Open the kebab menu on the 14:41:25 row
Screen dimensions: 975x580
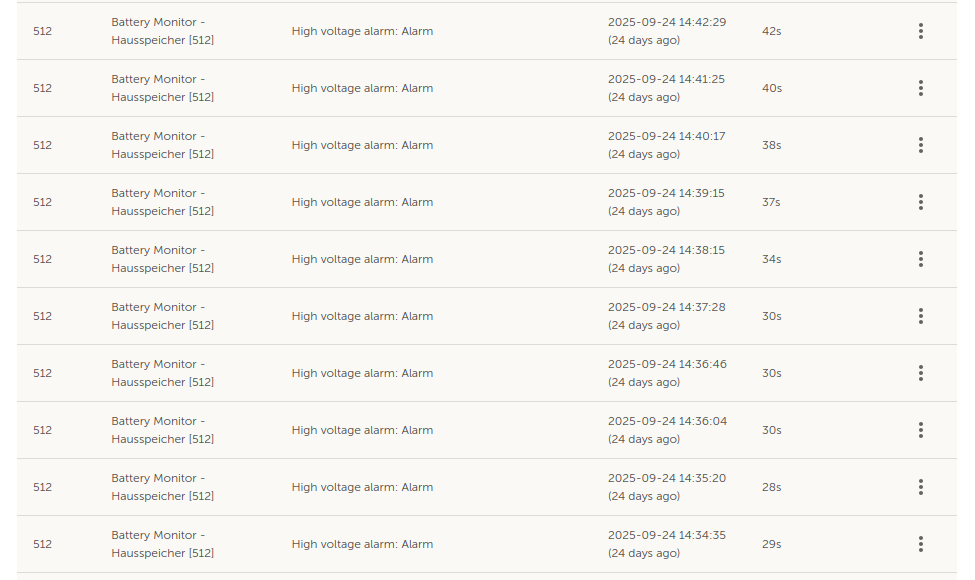pyautogui.click(x=920, y=88)
